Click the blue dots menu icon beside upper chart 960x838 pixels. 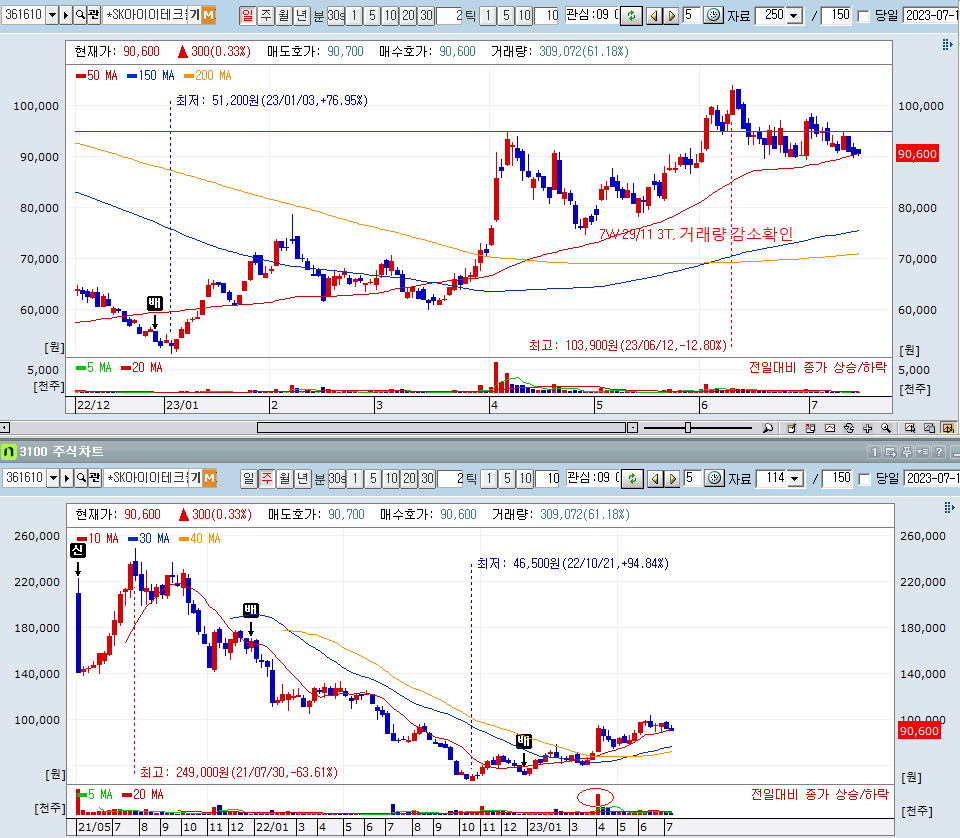[947, 44]
